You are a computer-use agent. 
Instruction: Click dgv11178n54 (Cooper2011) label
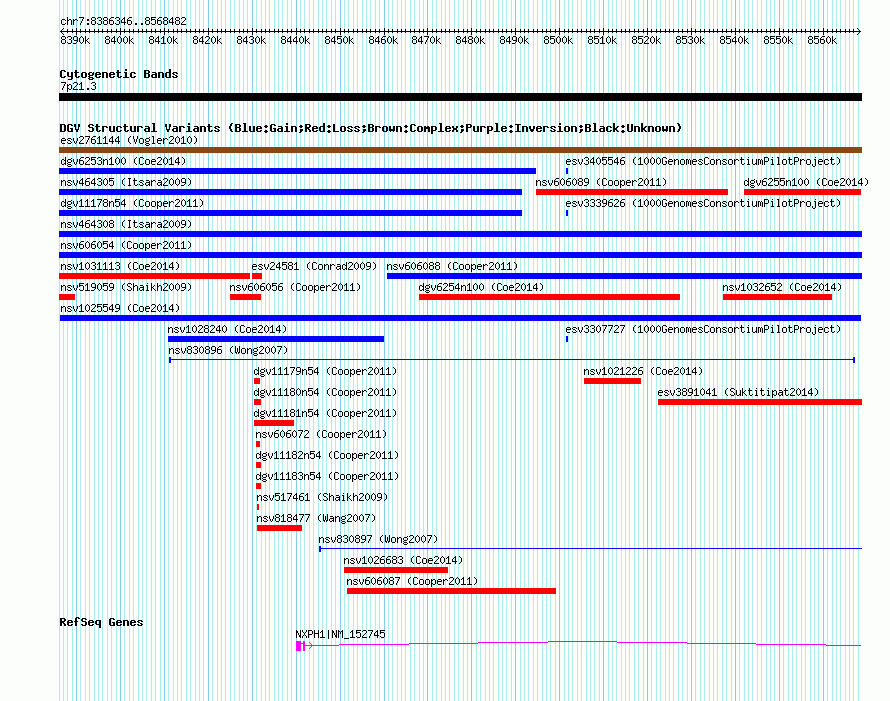pos(132,203)
